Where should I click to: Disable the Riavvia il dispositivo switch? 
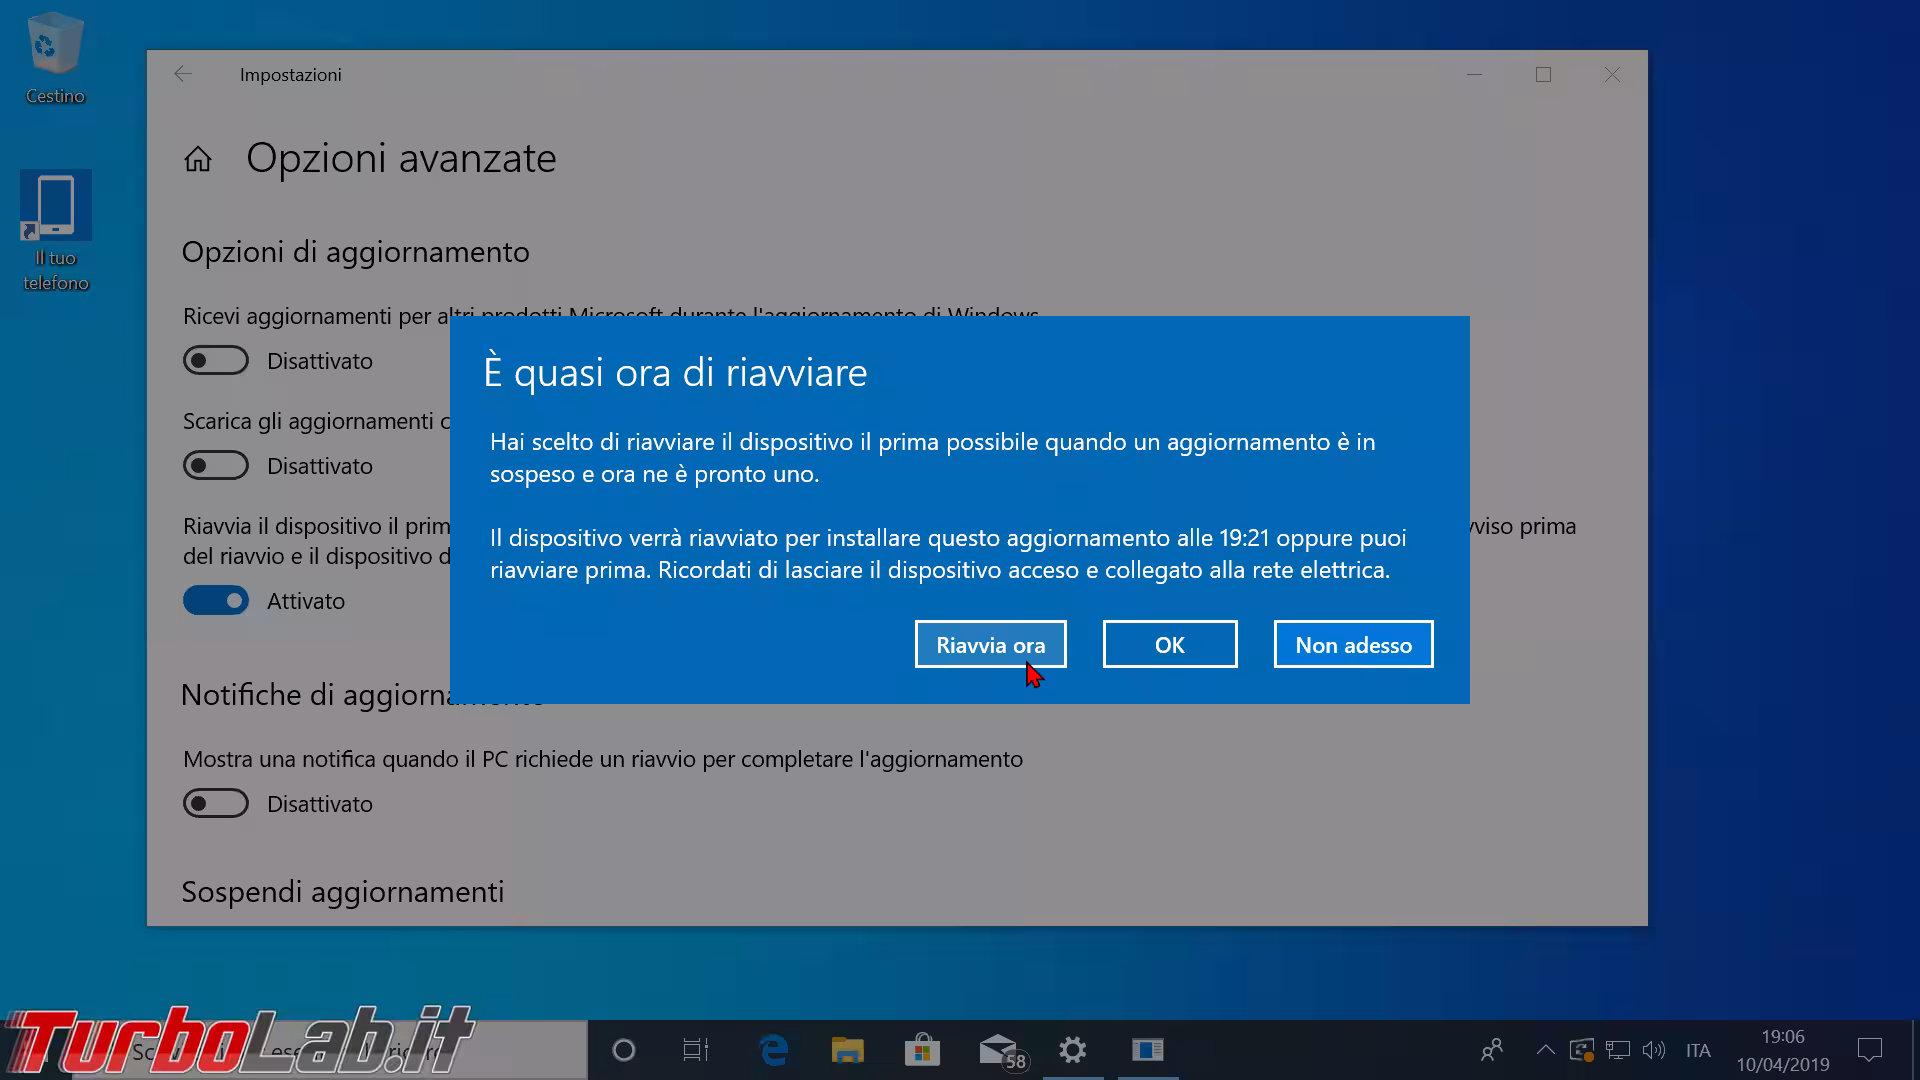point(216,601)
